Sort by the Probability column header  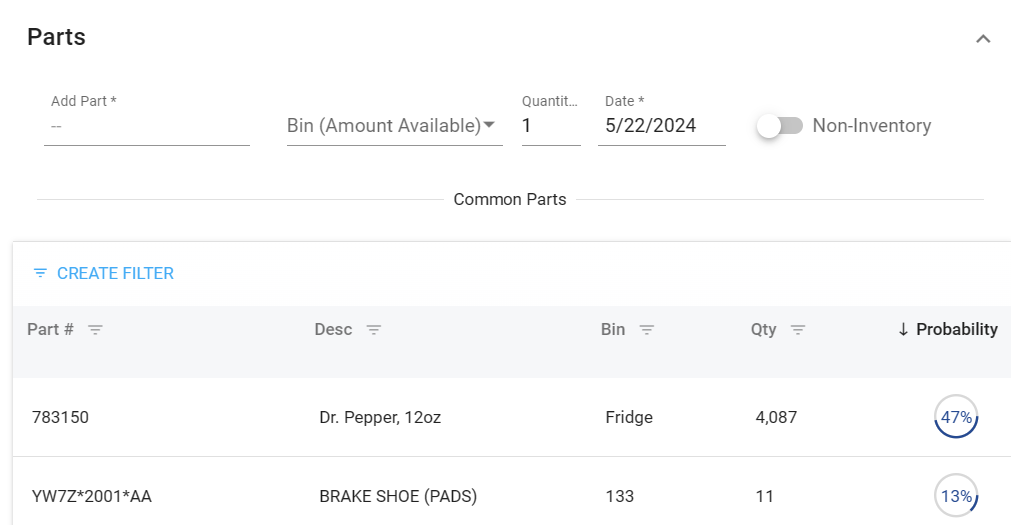click(x=956, y=329)
